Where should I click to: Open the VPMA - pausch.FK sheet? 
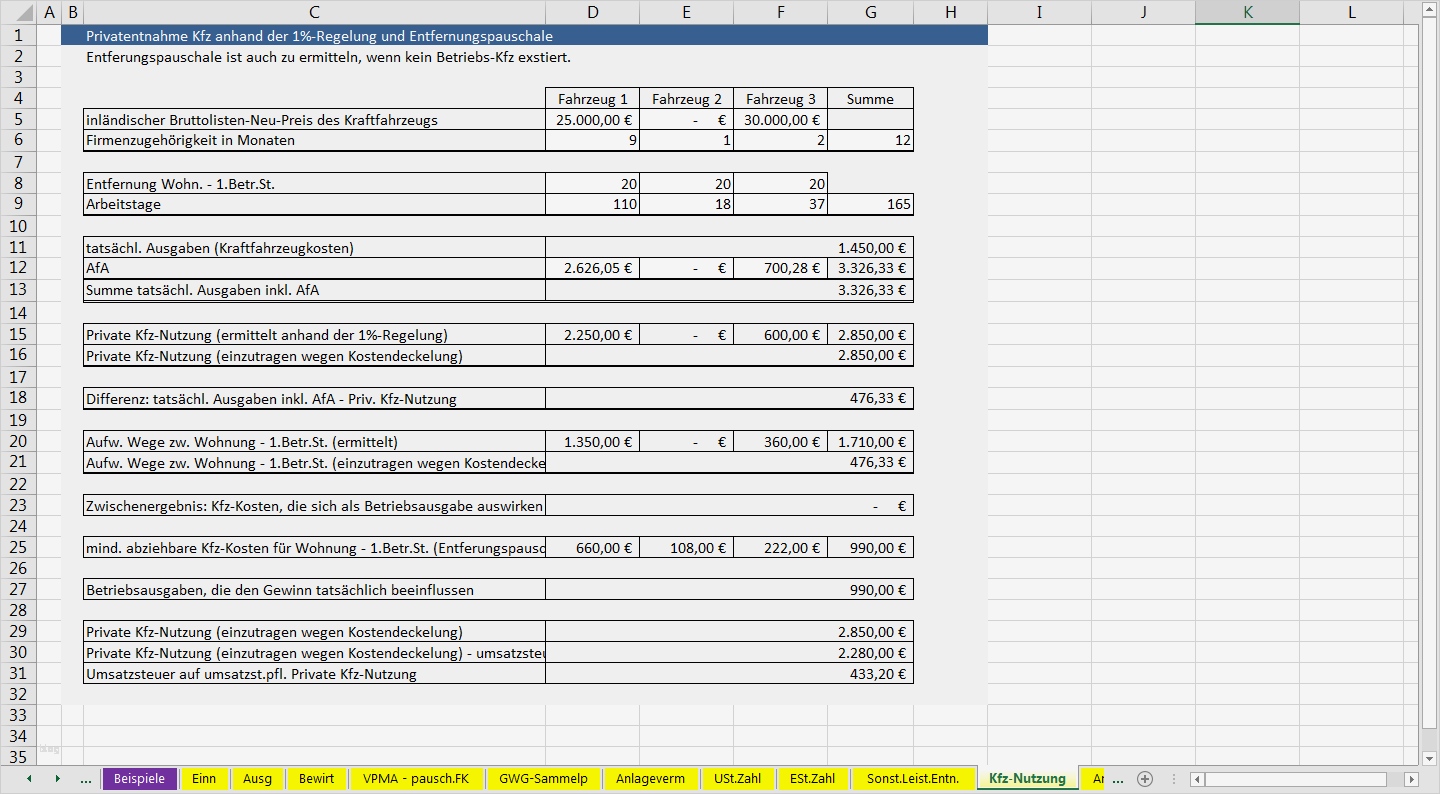(x=414, y=778)
